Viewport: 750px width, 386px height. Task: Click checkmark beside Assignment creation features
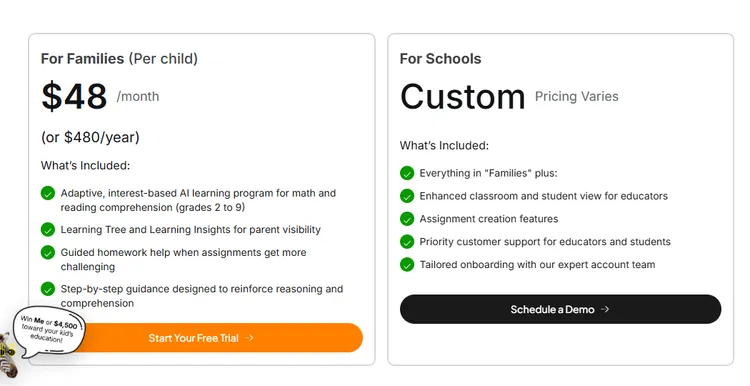[x=407, y=219]
